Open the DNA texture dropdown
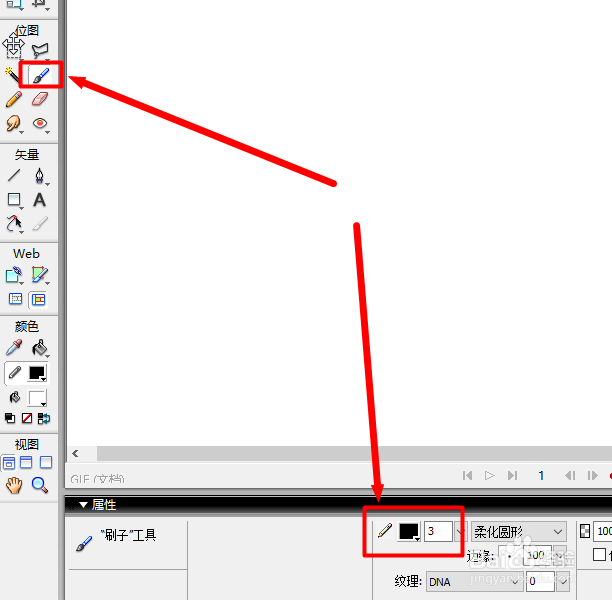The image size is (612, 600). coord(475,582)
